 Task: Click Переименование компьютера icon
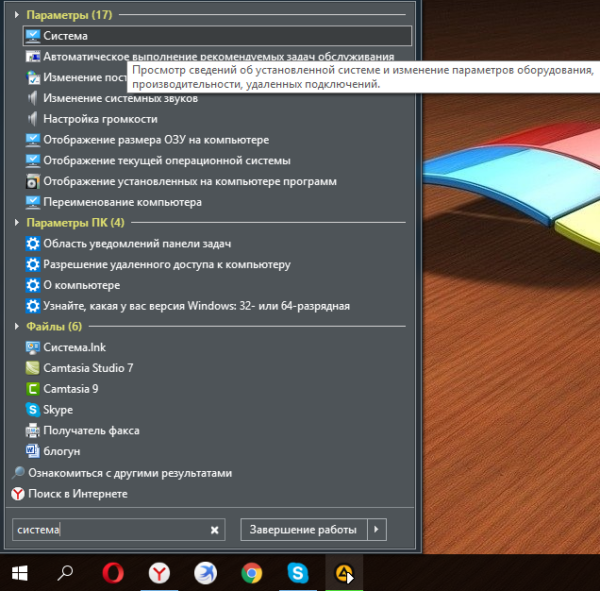click(x=33, y=202)
